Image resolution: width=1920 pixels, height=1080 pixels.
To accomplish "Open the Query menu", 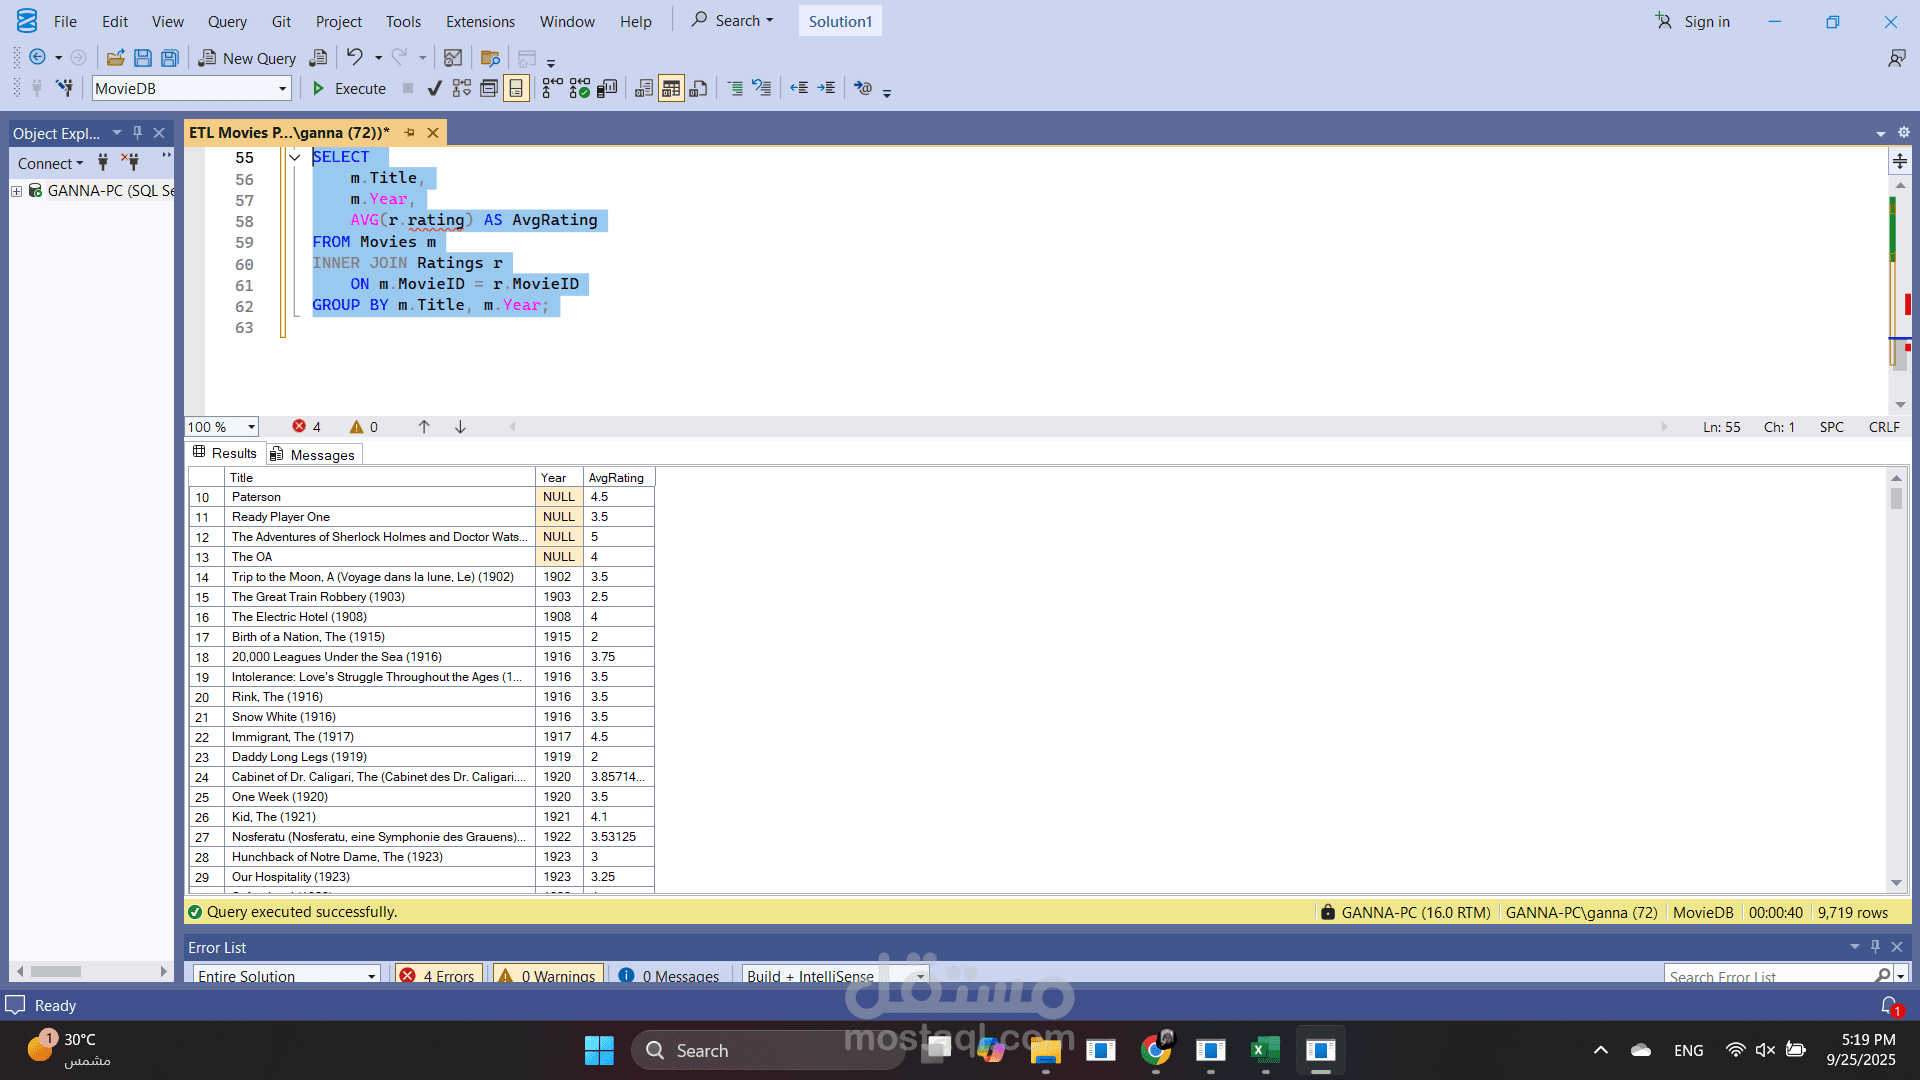I will [x=227, y=21].
